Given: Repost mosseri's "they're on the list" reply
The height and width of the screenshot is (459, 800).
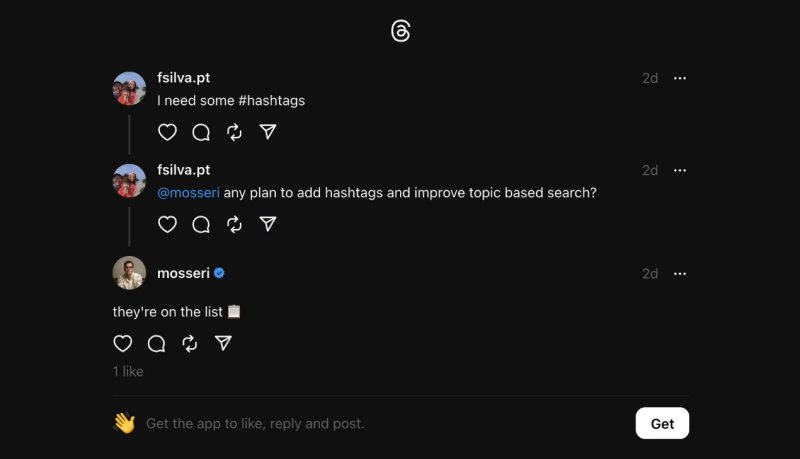Looking at the screenshot, I should point(189,344).
